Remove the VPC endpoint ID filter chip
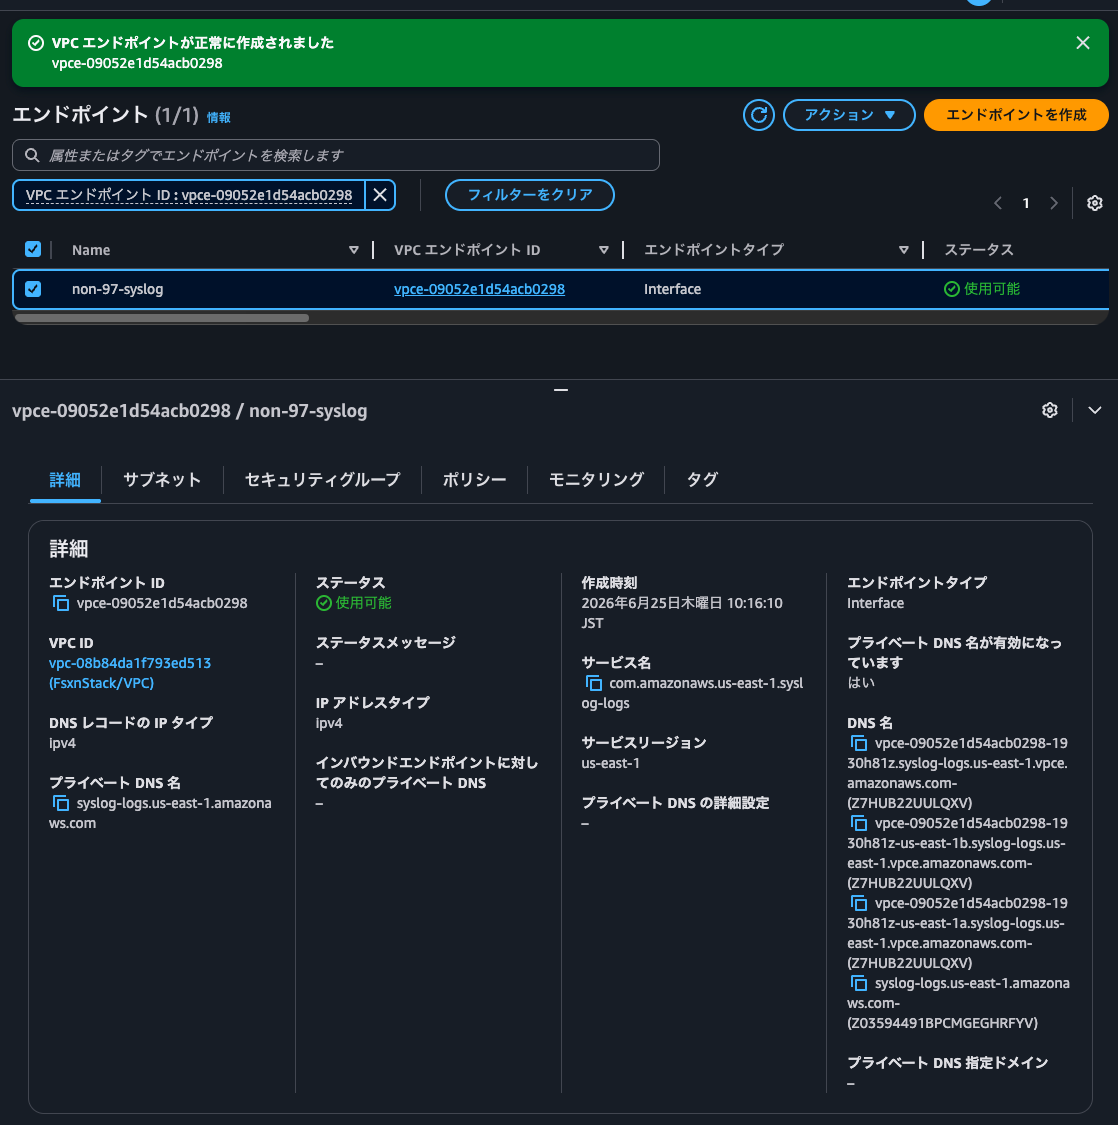This screenshot has height=1125, width=1118. point(380,195)
